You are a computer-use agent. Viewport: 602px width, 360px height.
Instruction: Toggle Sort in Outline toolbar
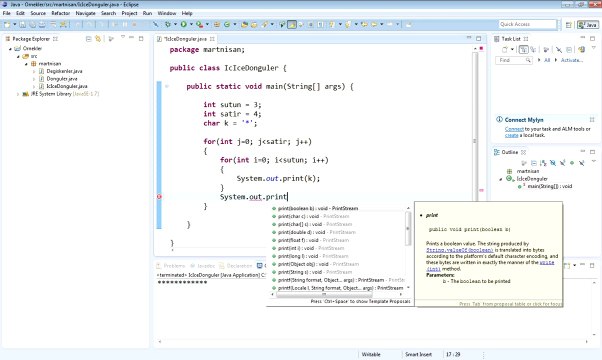(x=543, y=163)
